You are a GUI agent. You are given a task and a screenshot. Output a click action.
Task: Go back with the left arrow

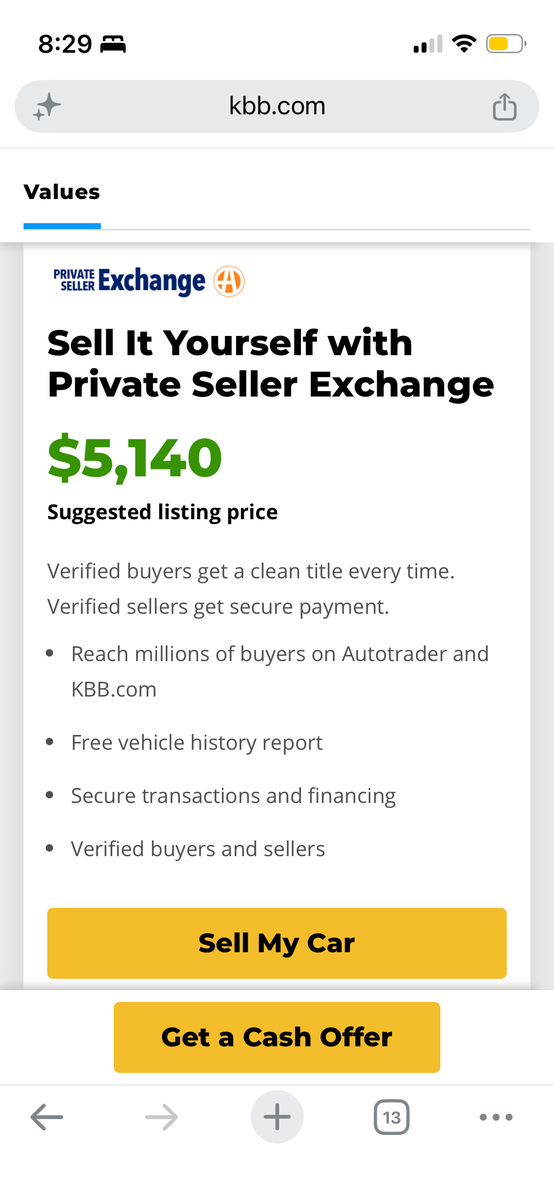tap(47, 1117)
